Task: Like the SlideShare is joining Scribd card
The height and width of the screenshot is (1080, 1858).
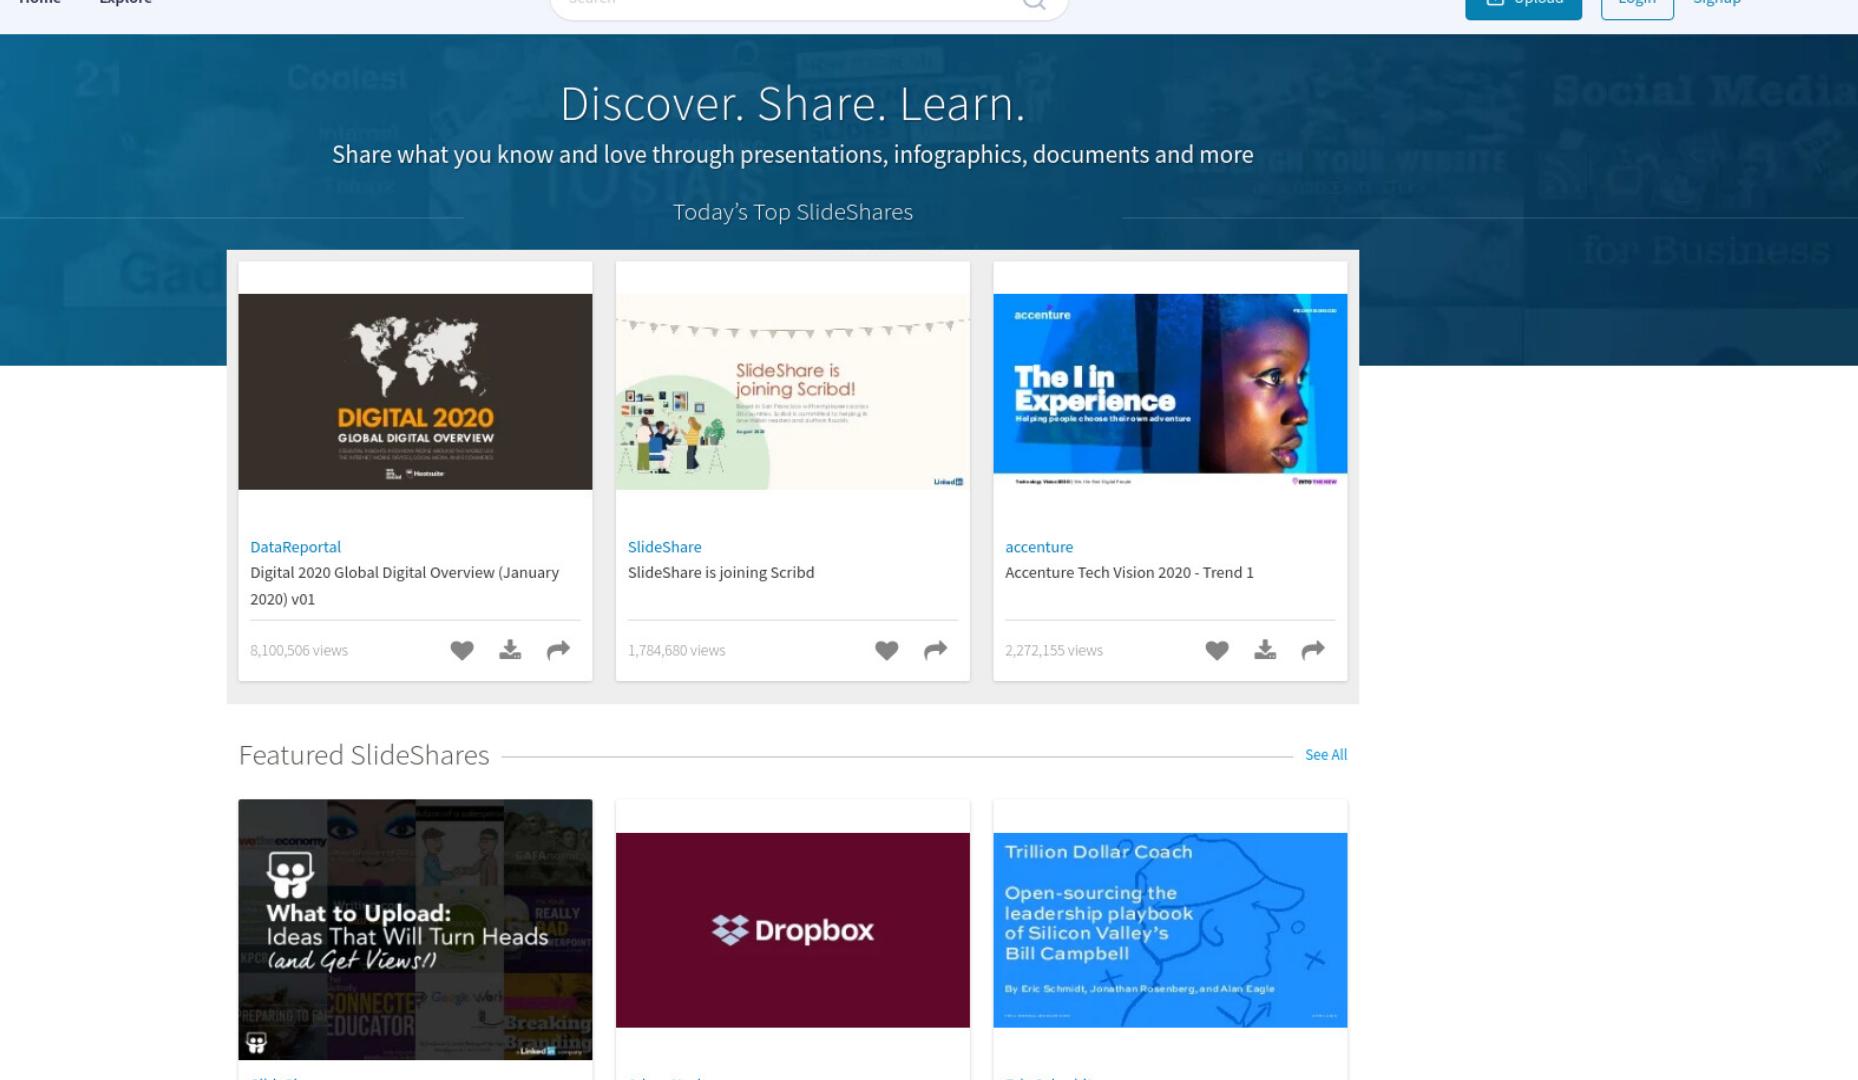Action: click(x=886, y=650)
